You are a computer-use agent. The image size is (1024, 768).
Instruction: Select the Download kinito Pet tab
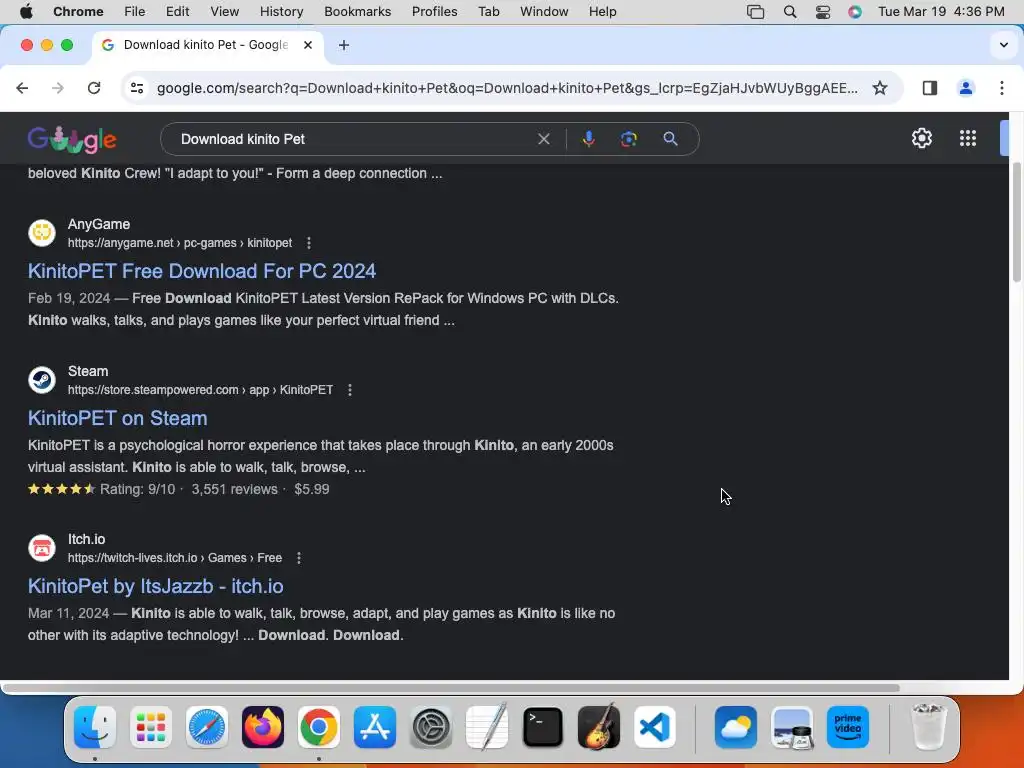tap(206, 45)
